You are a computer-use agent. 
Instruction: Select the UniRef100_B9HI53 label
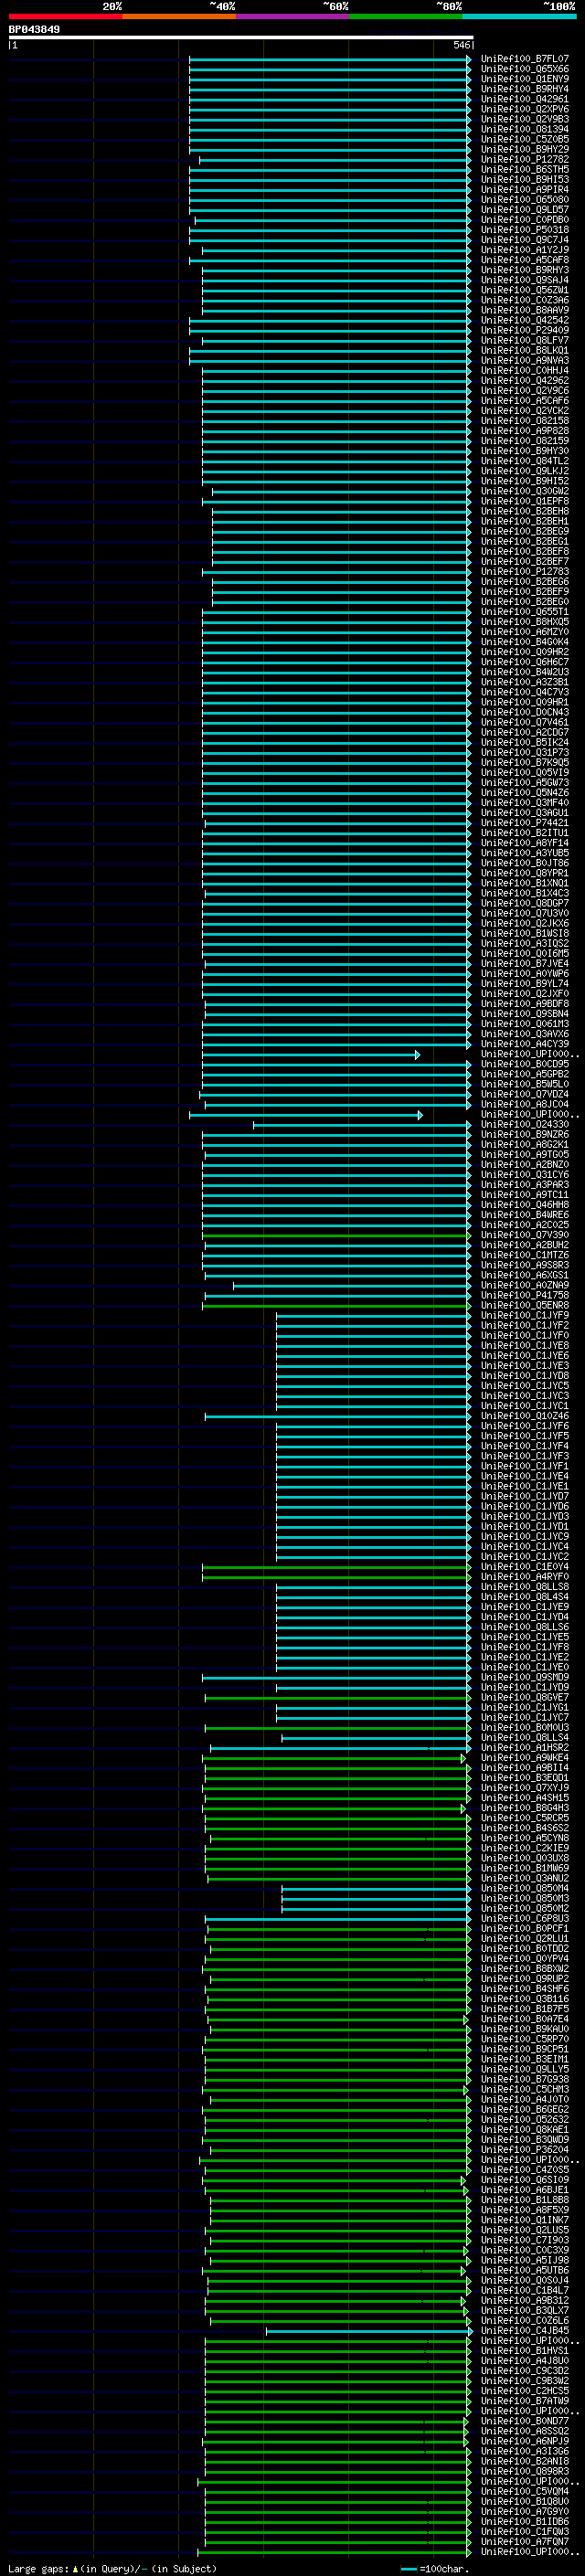[525, 179]
